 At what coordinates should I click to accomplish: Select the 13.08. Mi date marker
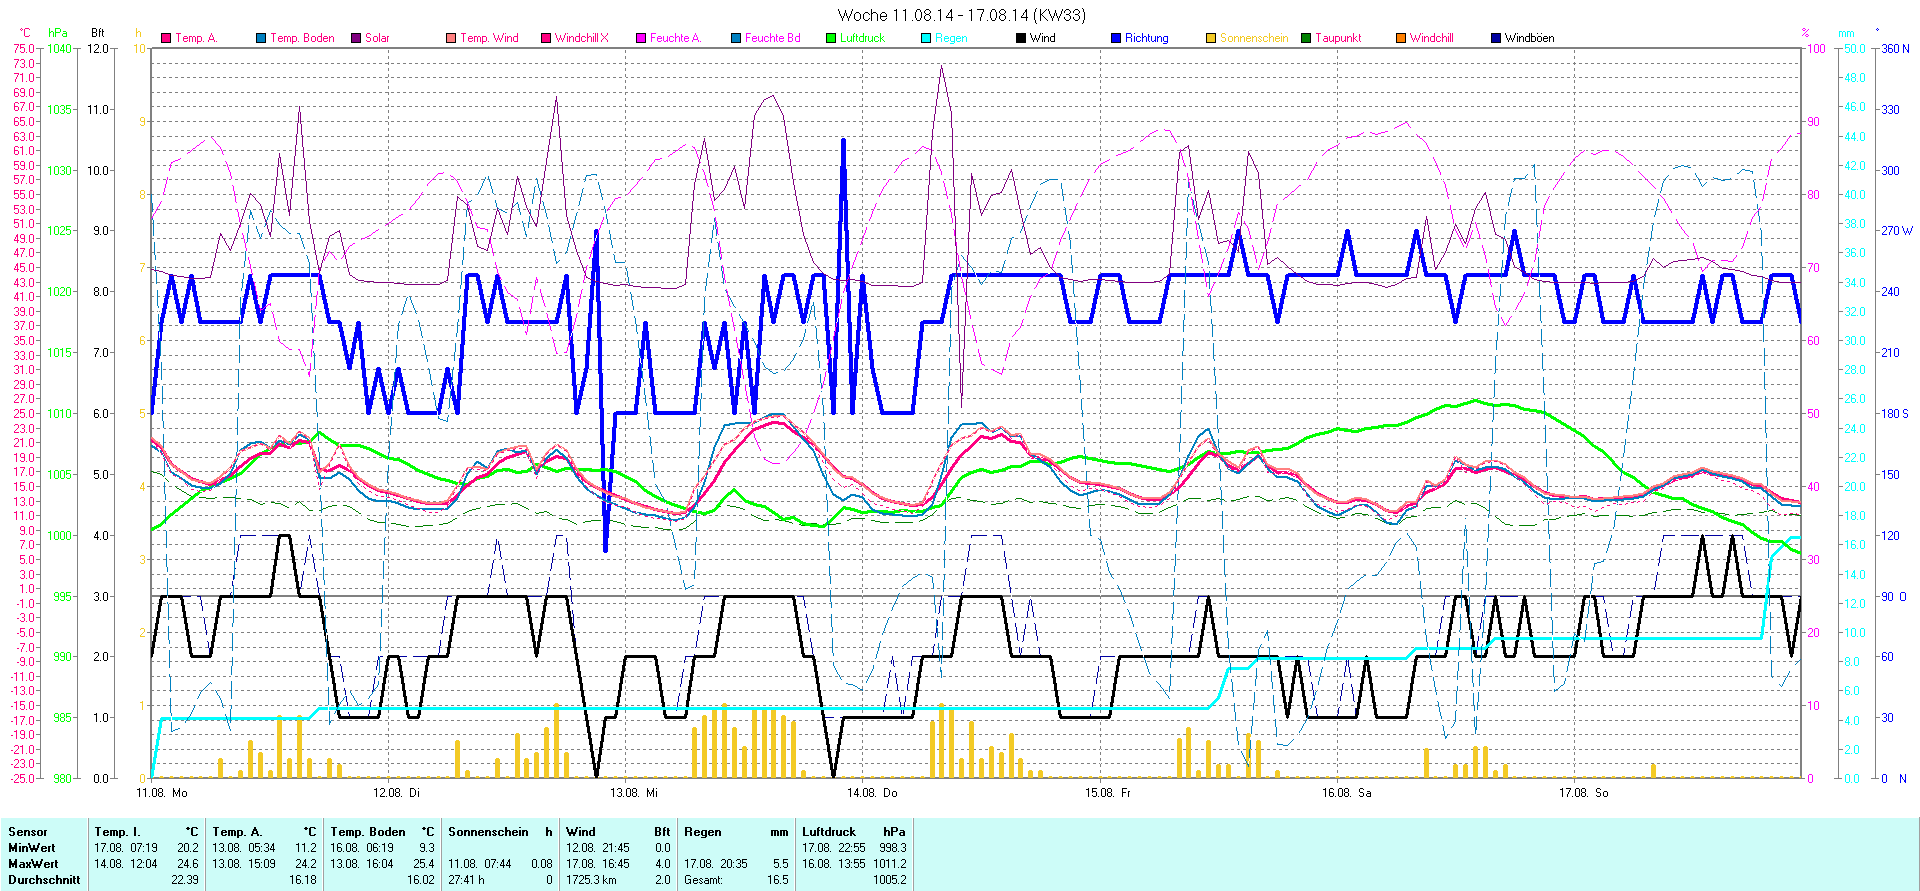[634, 793]
